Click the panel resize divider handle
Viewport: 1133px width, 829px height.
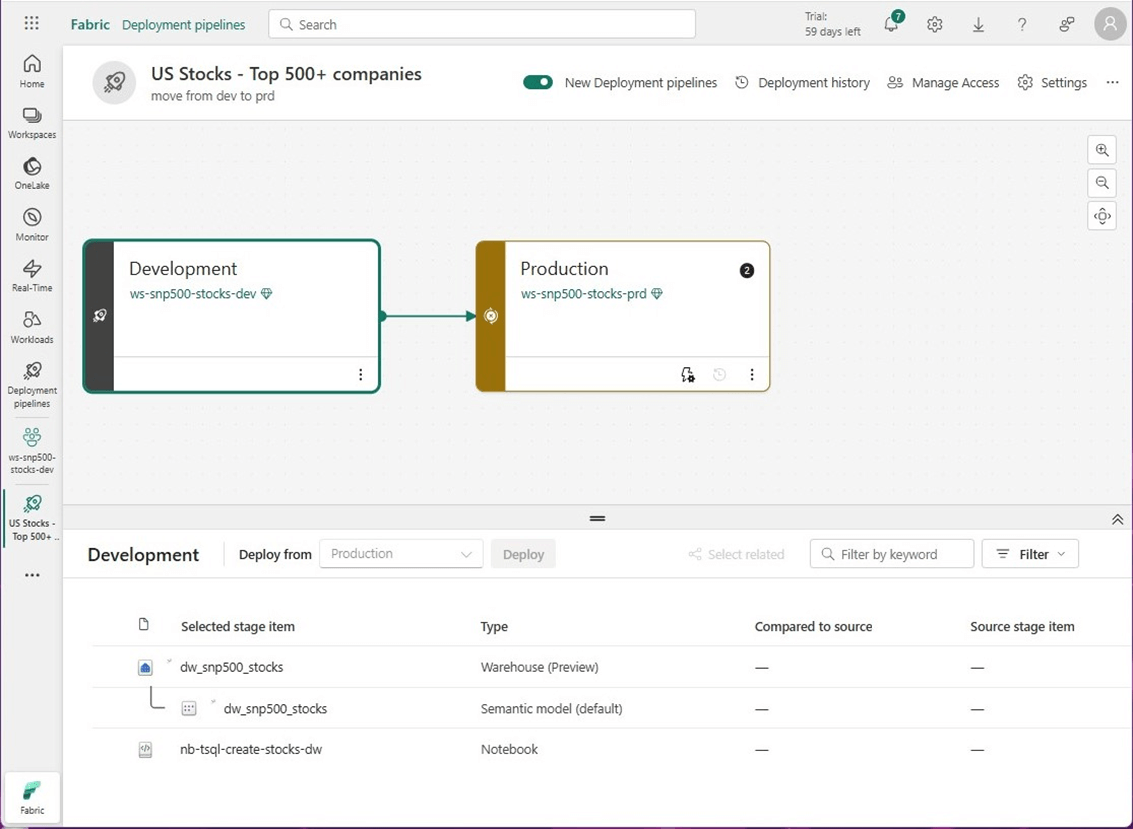(597, 518)
